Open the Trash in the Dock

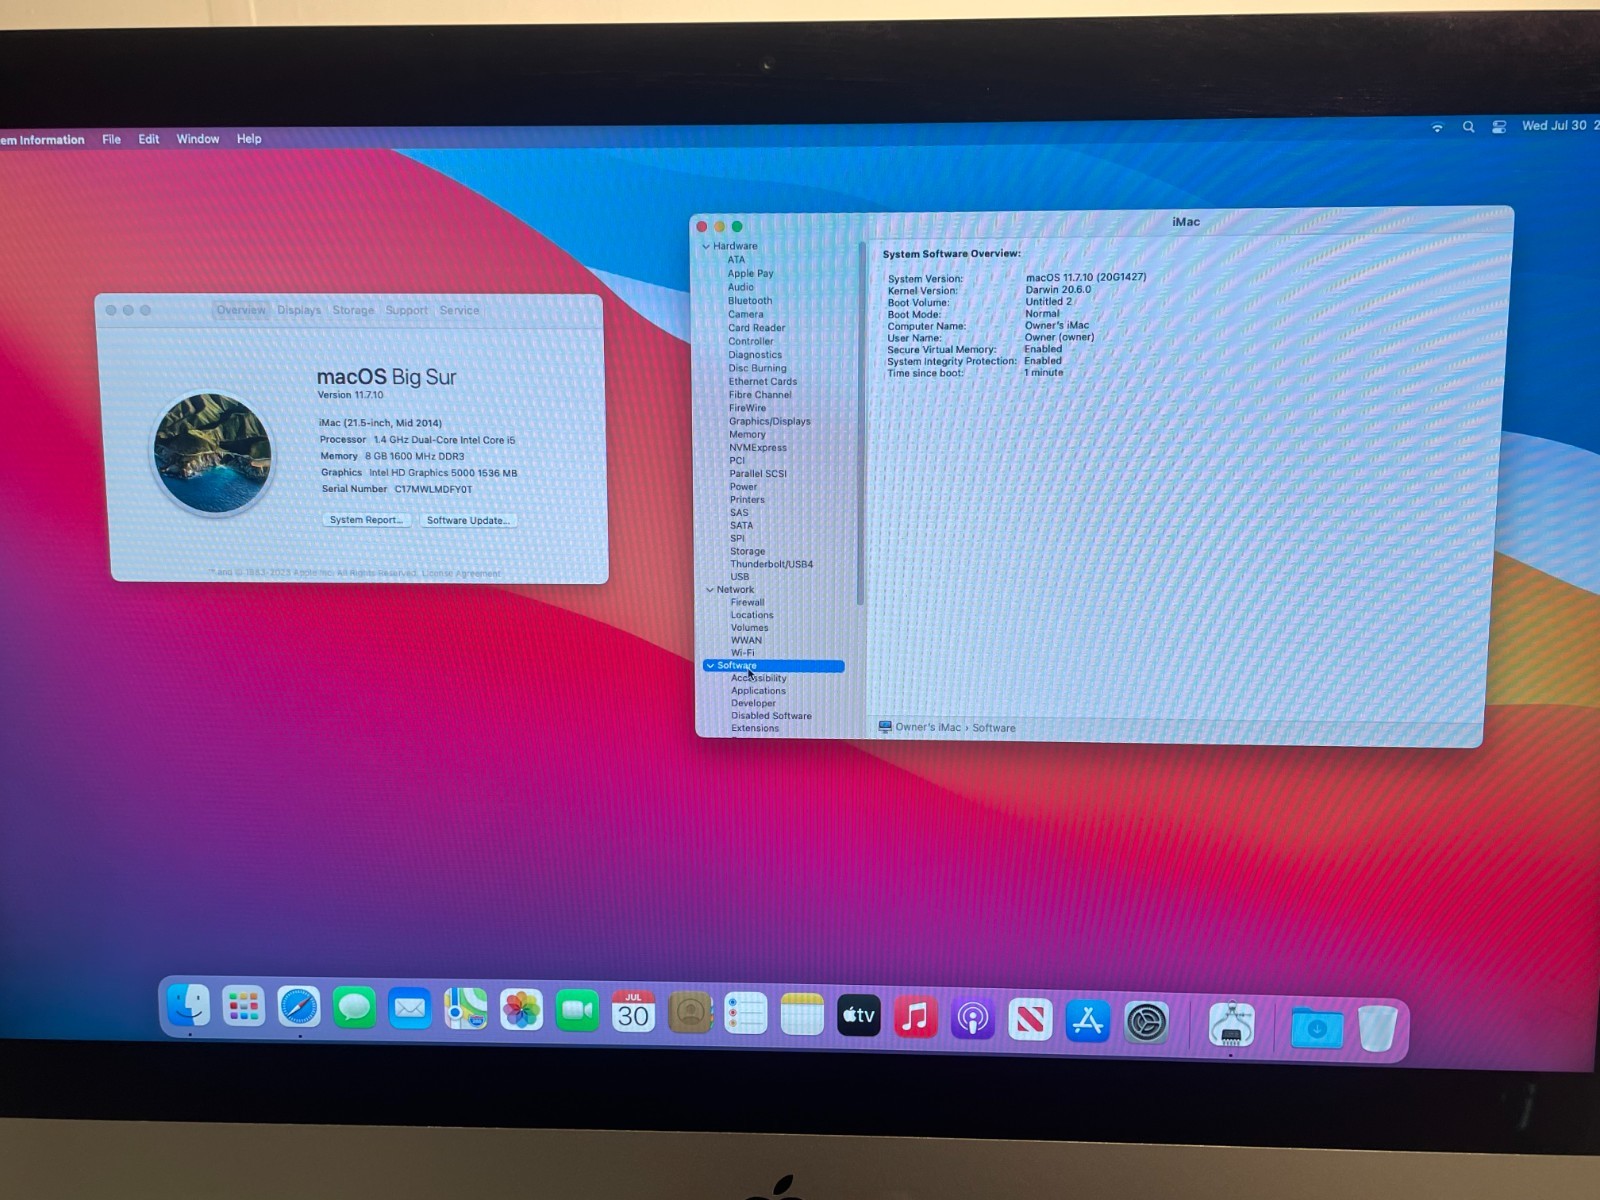(1377, 1027)
